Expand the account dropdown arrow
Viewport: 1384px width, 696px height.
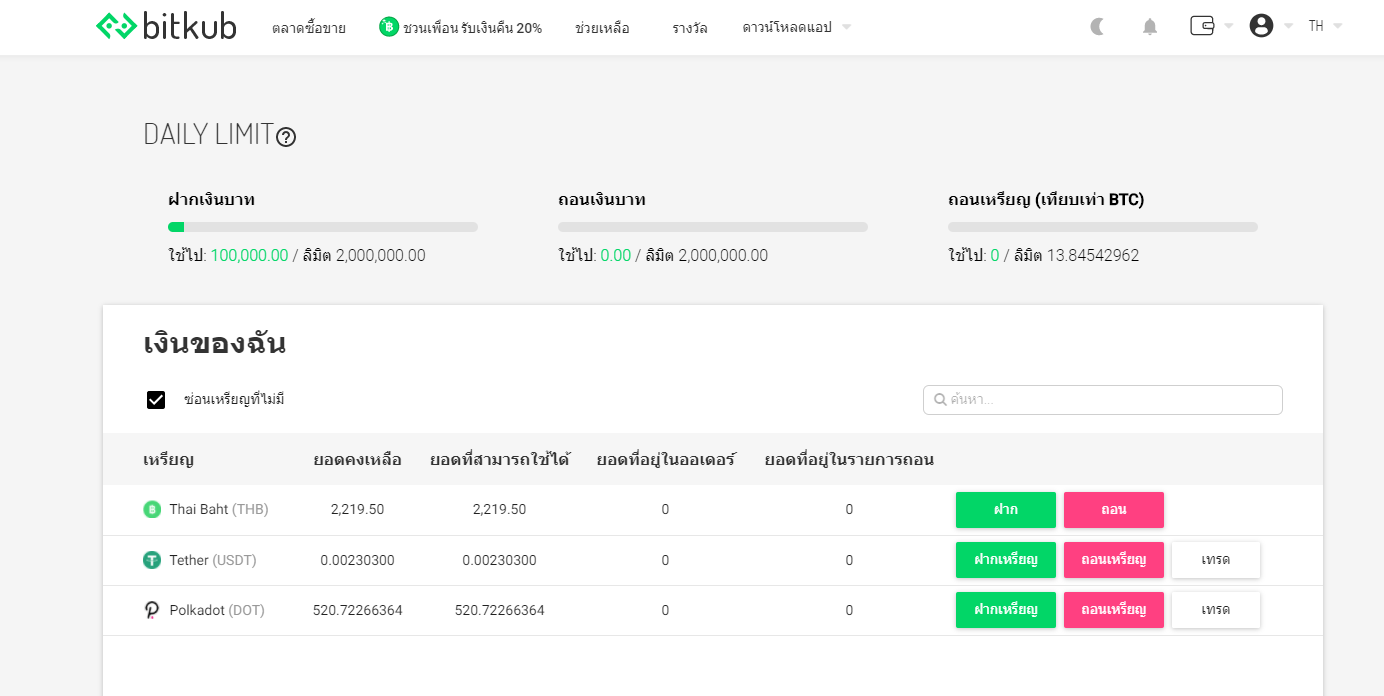pos(1289,26)
